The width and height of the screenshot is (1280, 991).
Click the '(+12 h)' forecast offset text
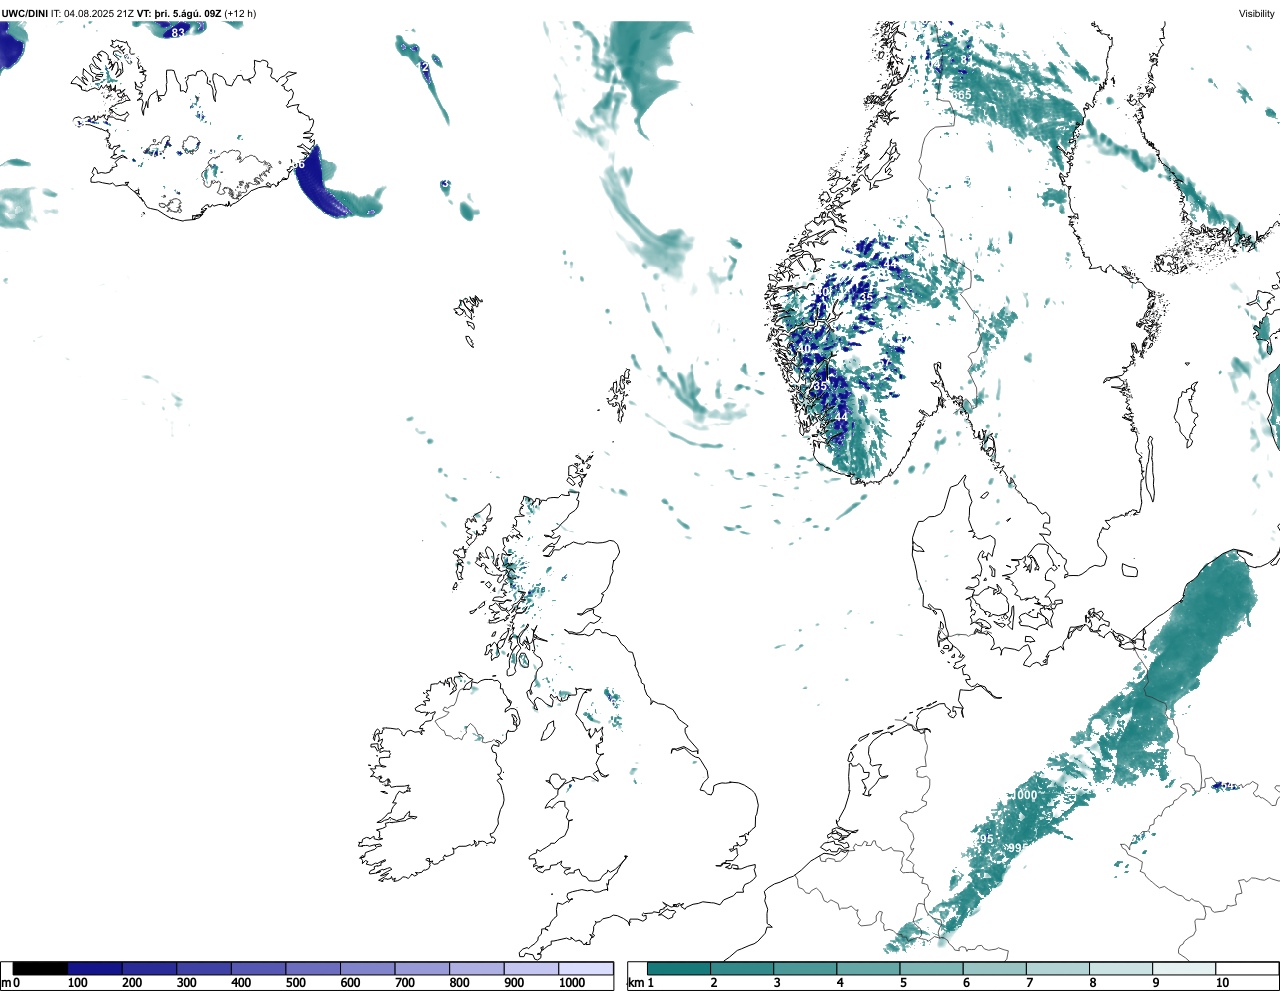[x=240, y=13]
